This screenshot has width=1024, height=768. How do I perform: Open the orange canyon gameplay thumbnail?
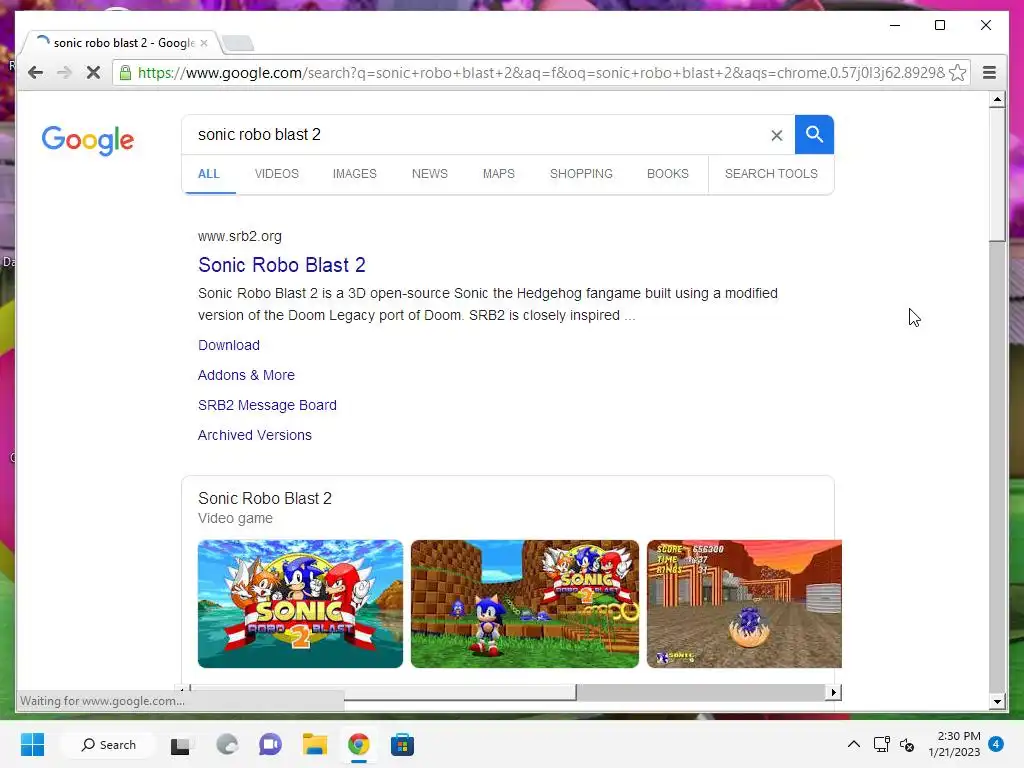point(744,603)
